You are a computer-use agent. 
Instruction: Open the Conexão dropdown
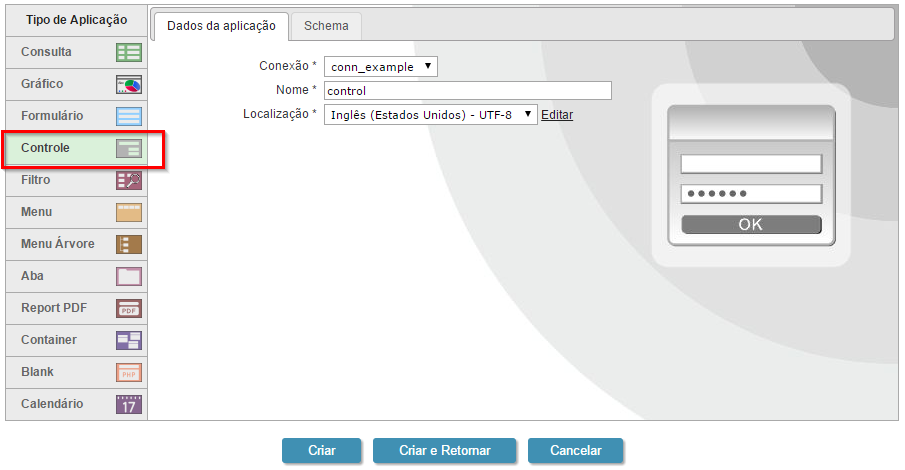381,67
